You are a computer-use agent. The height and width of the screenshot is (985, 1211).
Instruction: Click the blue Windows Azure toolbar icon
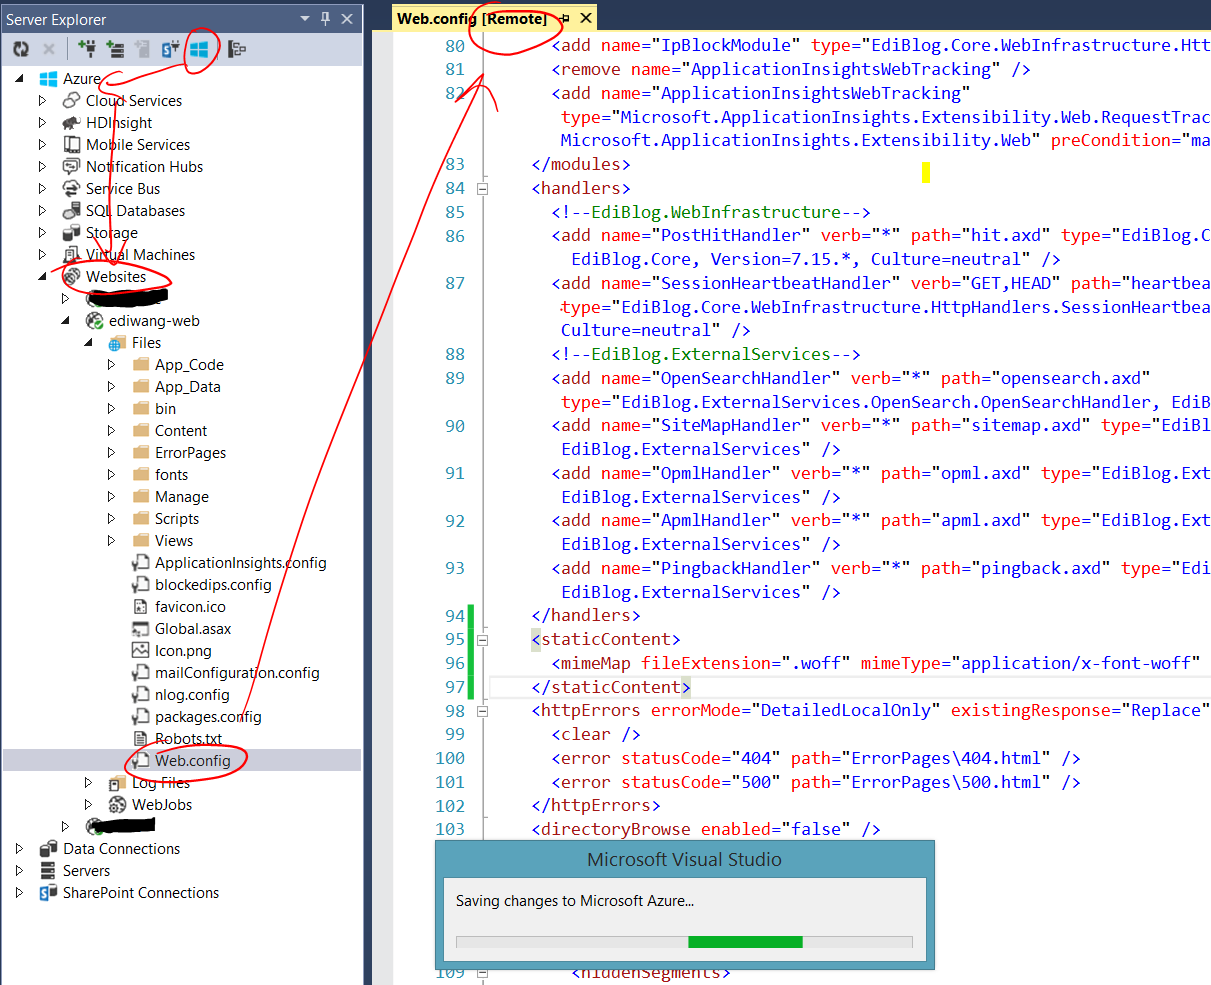199,48
